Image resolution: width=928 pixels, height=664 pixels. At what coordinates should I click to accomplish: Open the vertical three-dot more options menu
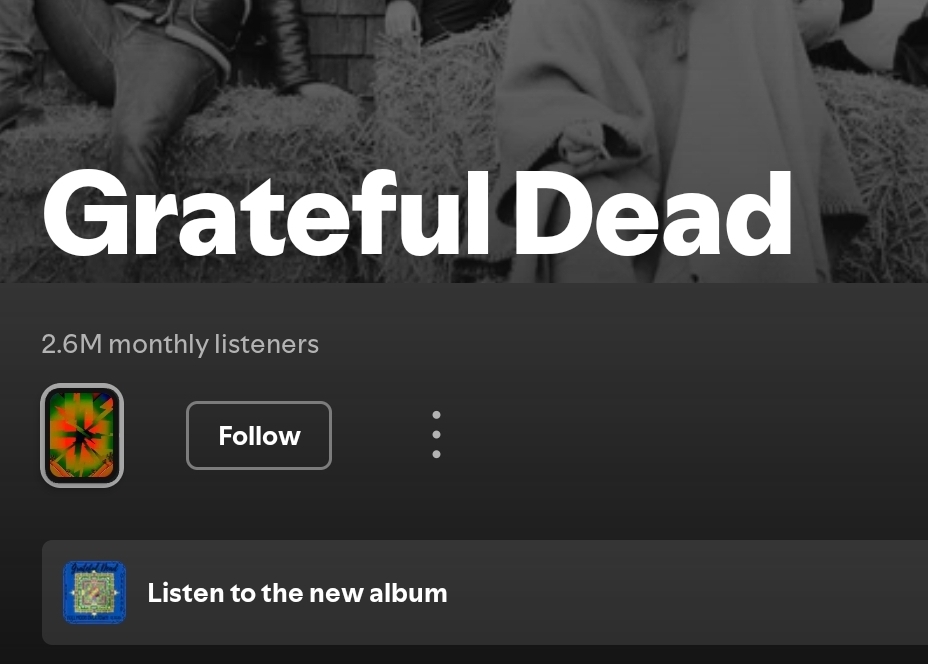(x=436, y=435)
